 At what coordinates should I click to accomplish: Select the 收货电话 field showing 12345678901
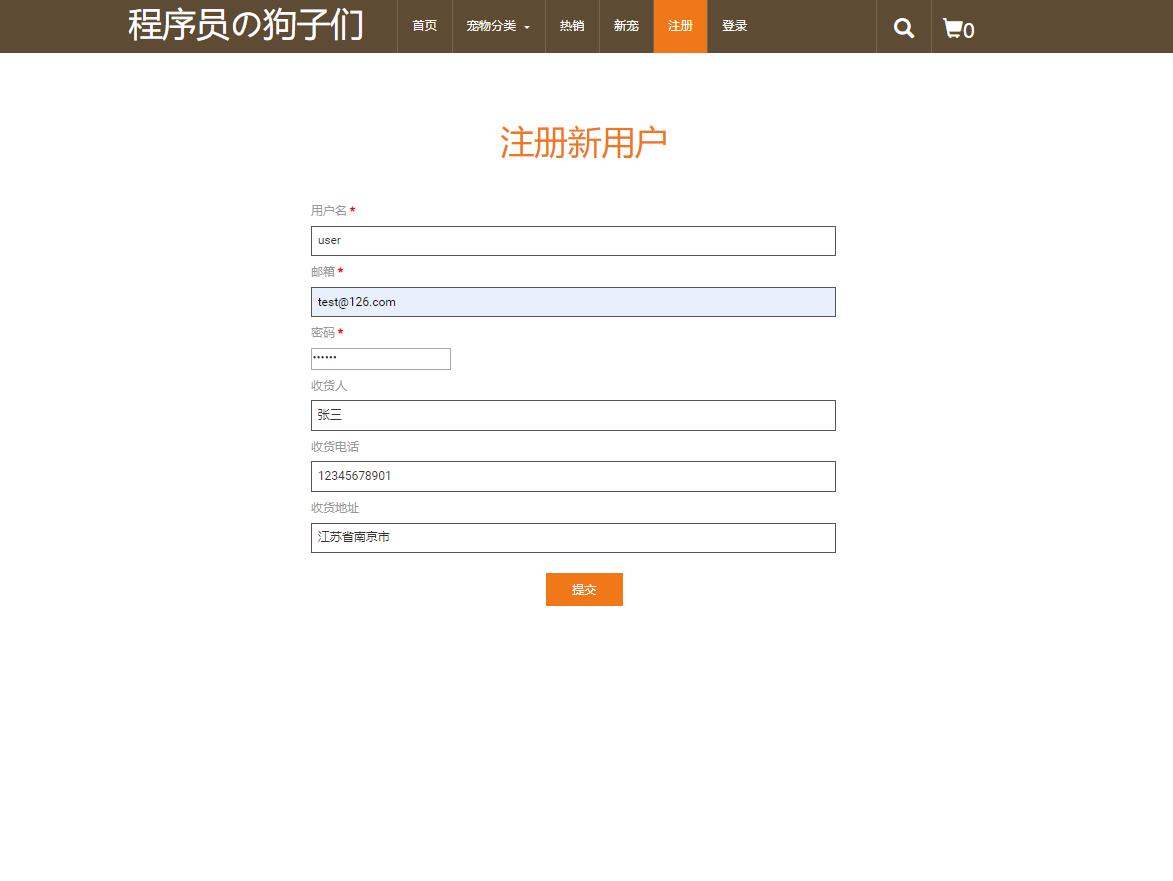(573, 476)
